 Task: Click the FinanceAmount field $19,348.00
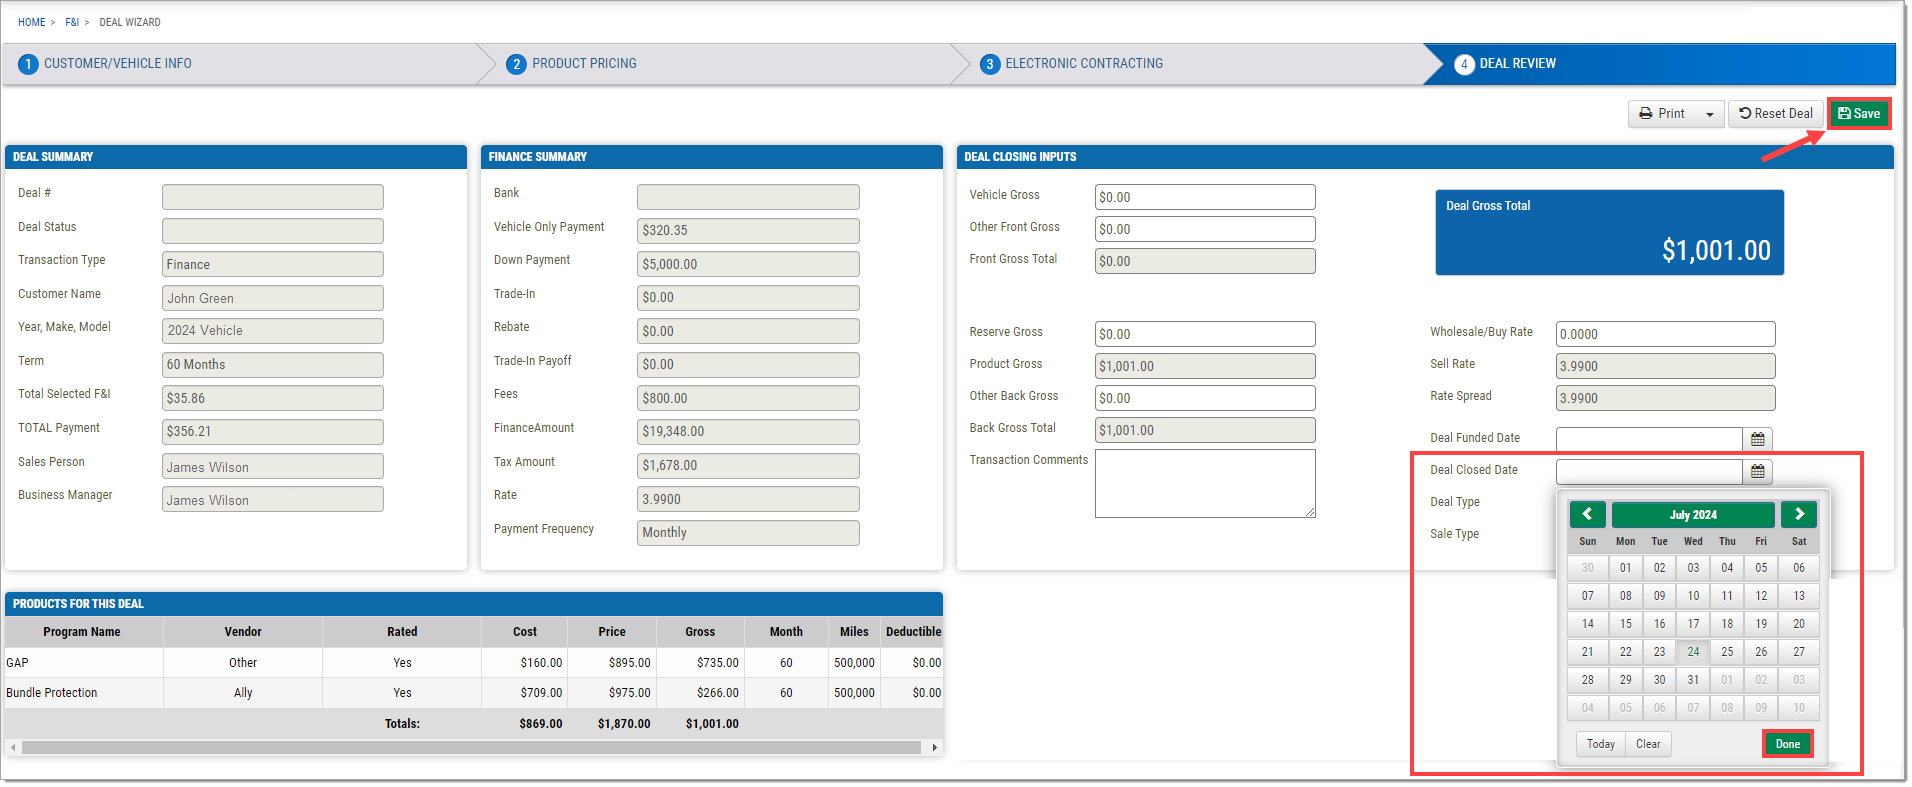(x=748, y=432)
